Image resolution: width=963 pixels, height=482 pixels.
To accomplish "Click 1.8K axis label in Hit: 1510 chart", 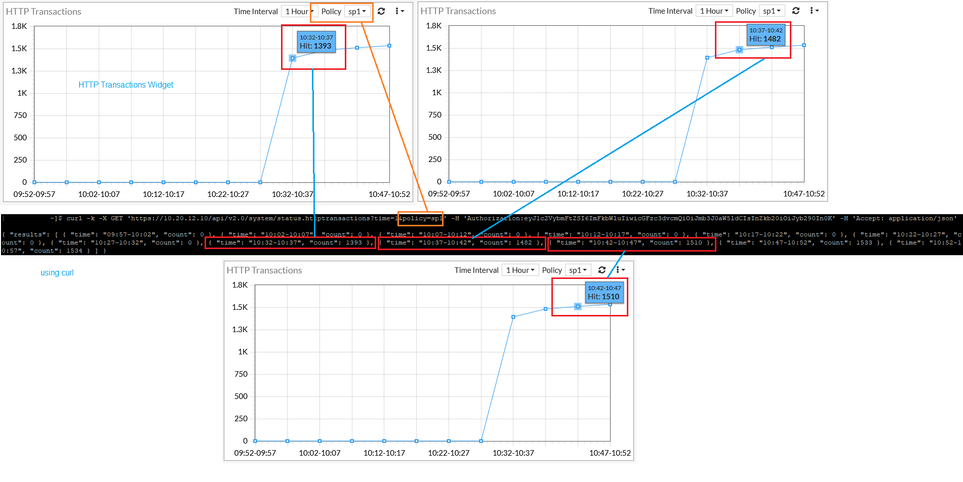I will (x=238, y=286).
